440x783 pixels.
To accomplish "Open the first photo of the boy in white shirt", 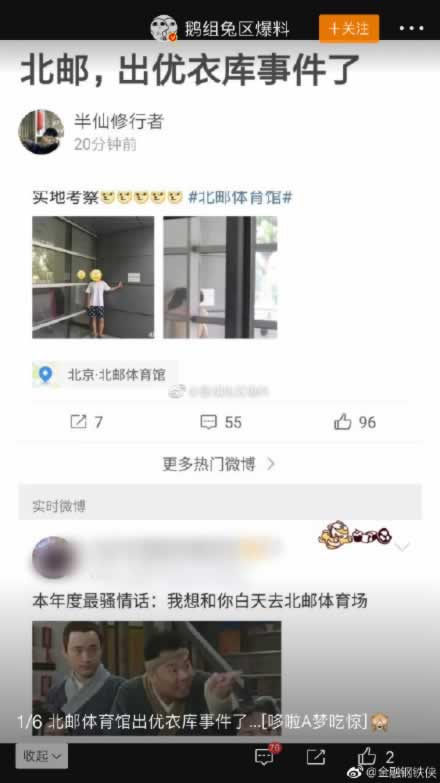I will click(93, 277).
